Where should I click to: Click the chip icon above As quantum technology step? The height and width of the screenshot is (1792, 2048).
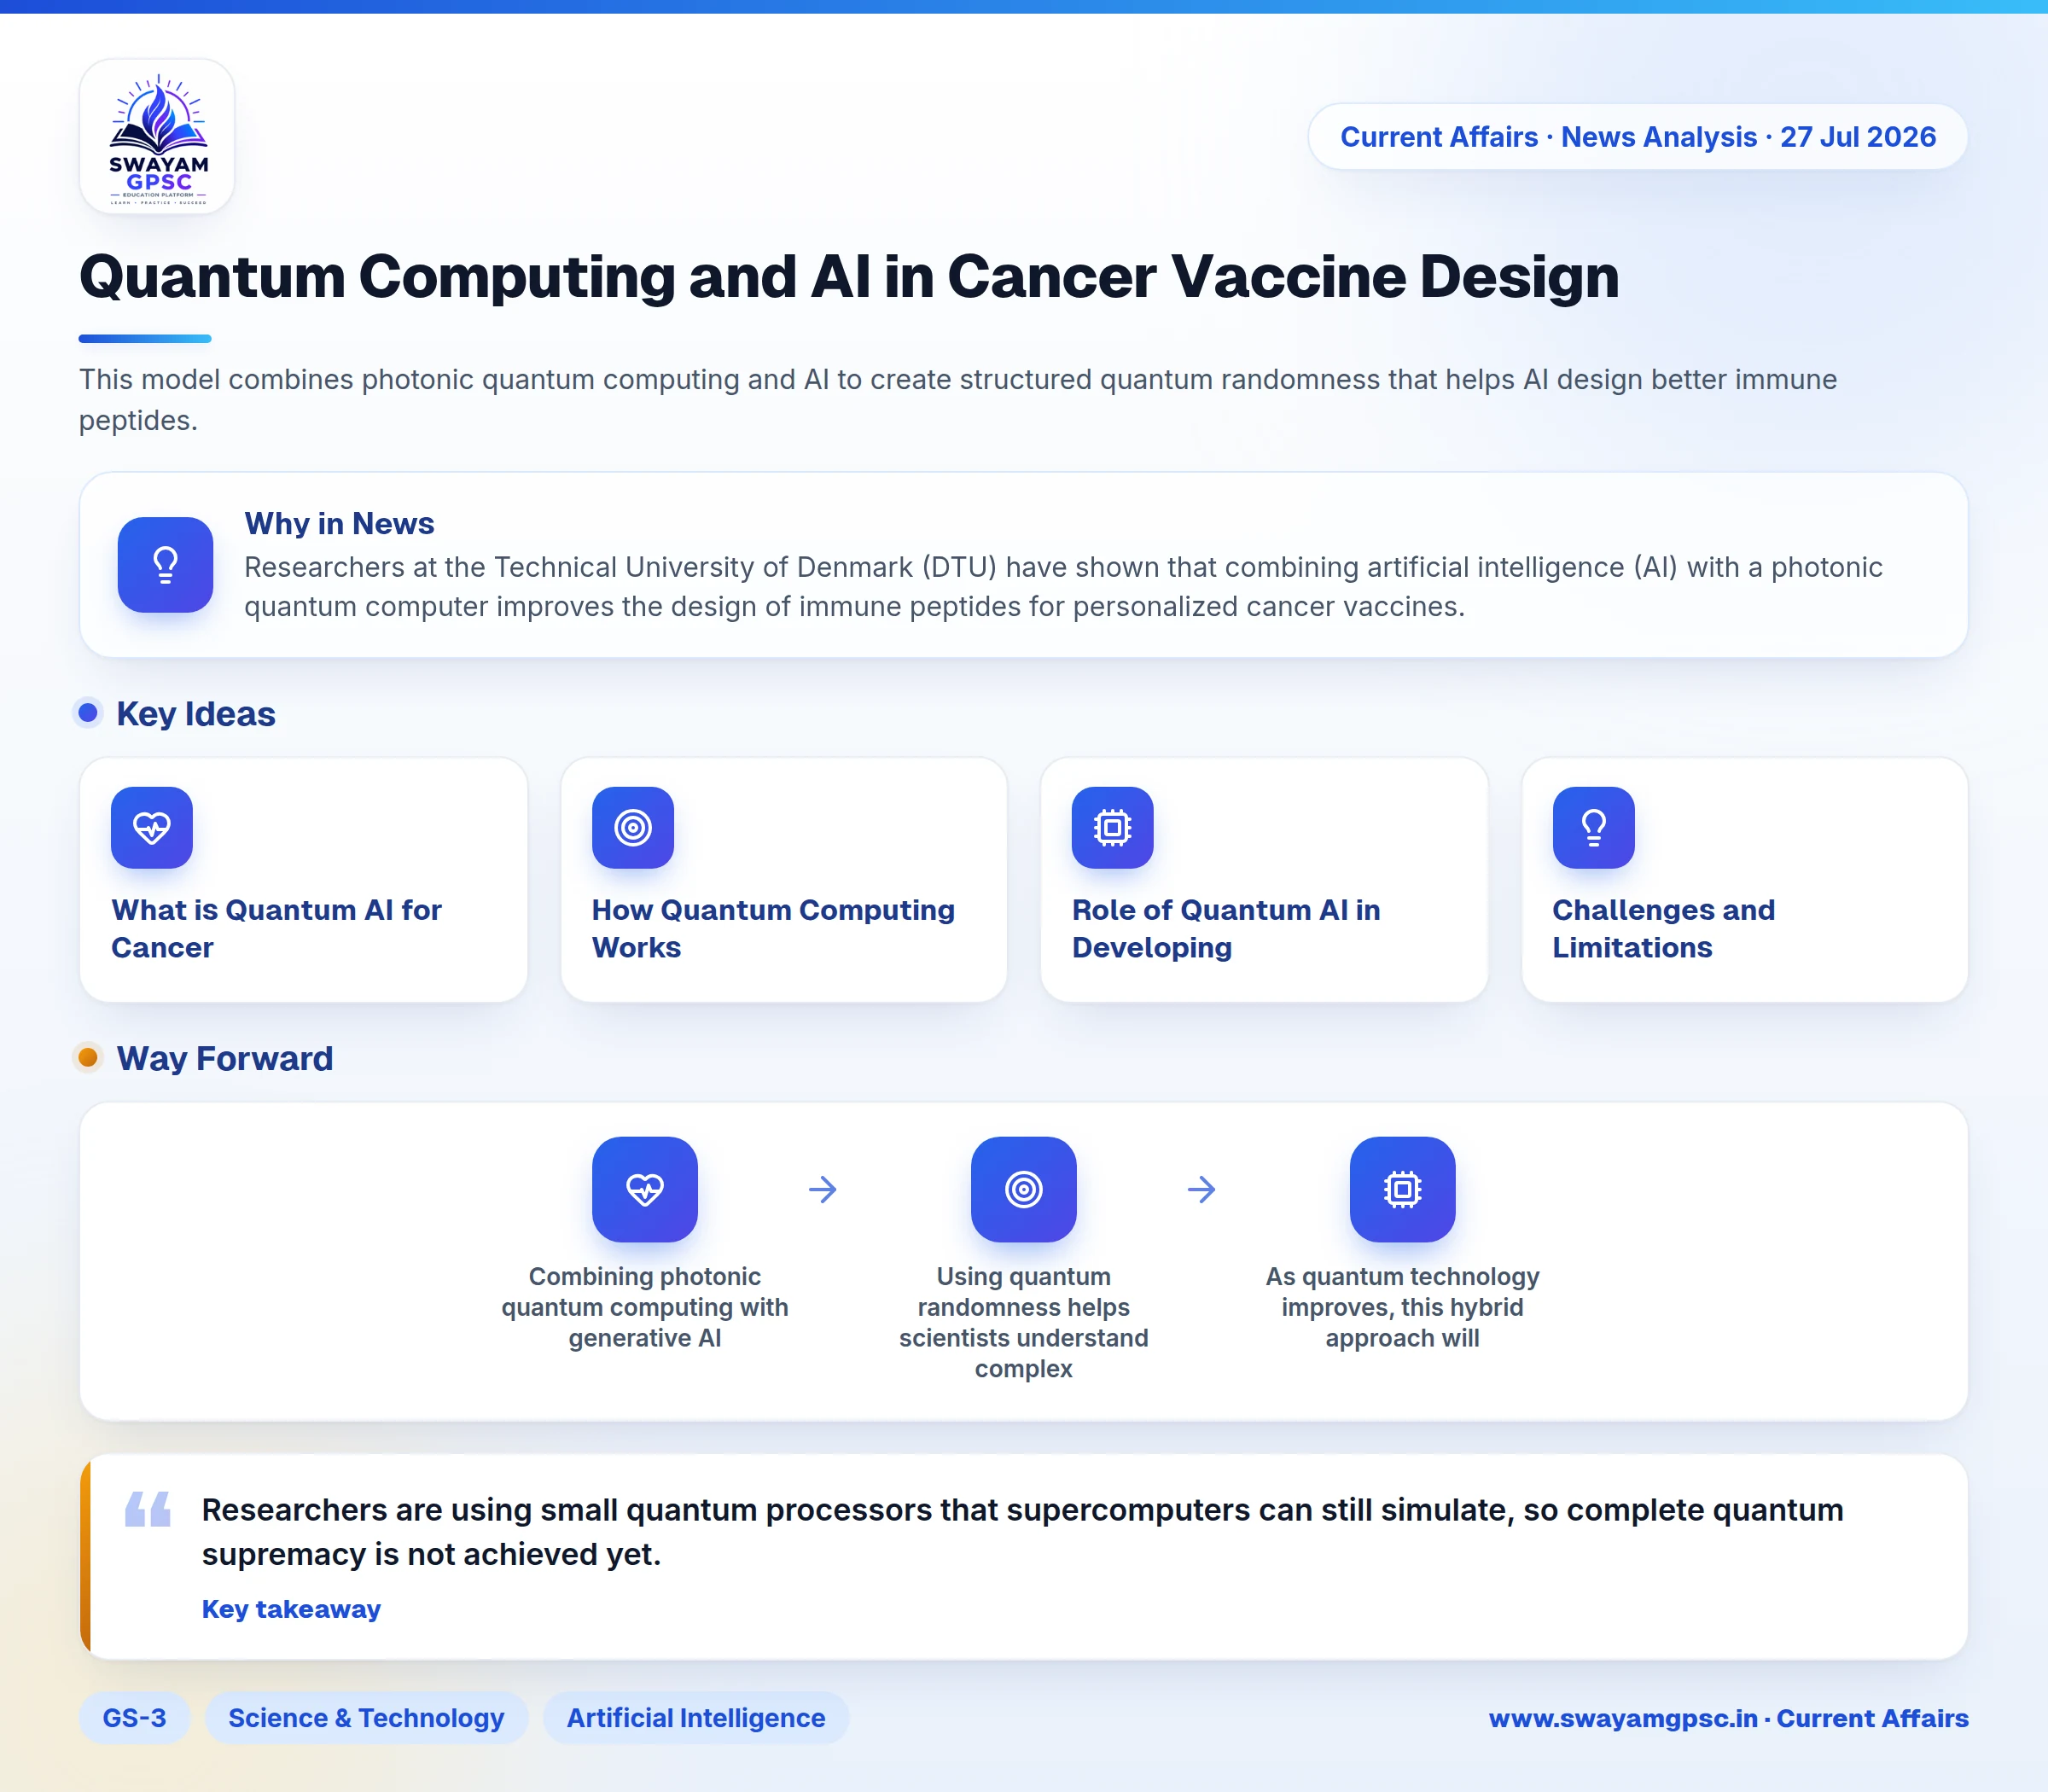pyautogui.click(x=1403, y=1189)
